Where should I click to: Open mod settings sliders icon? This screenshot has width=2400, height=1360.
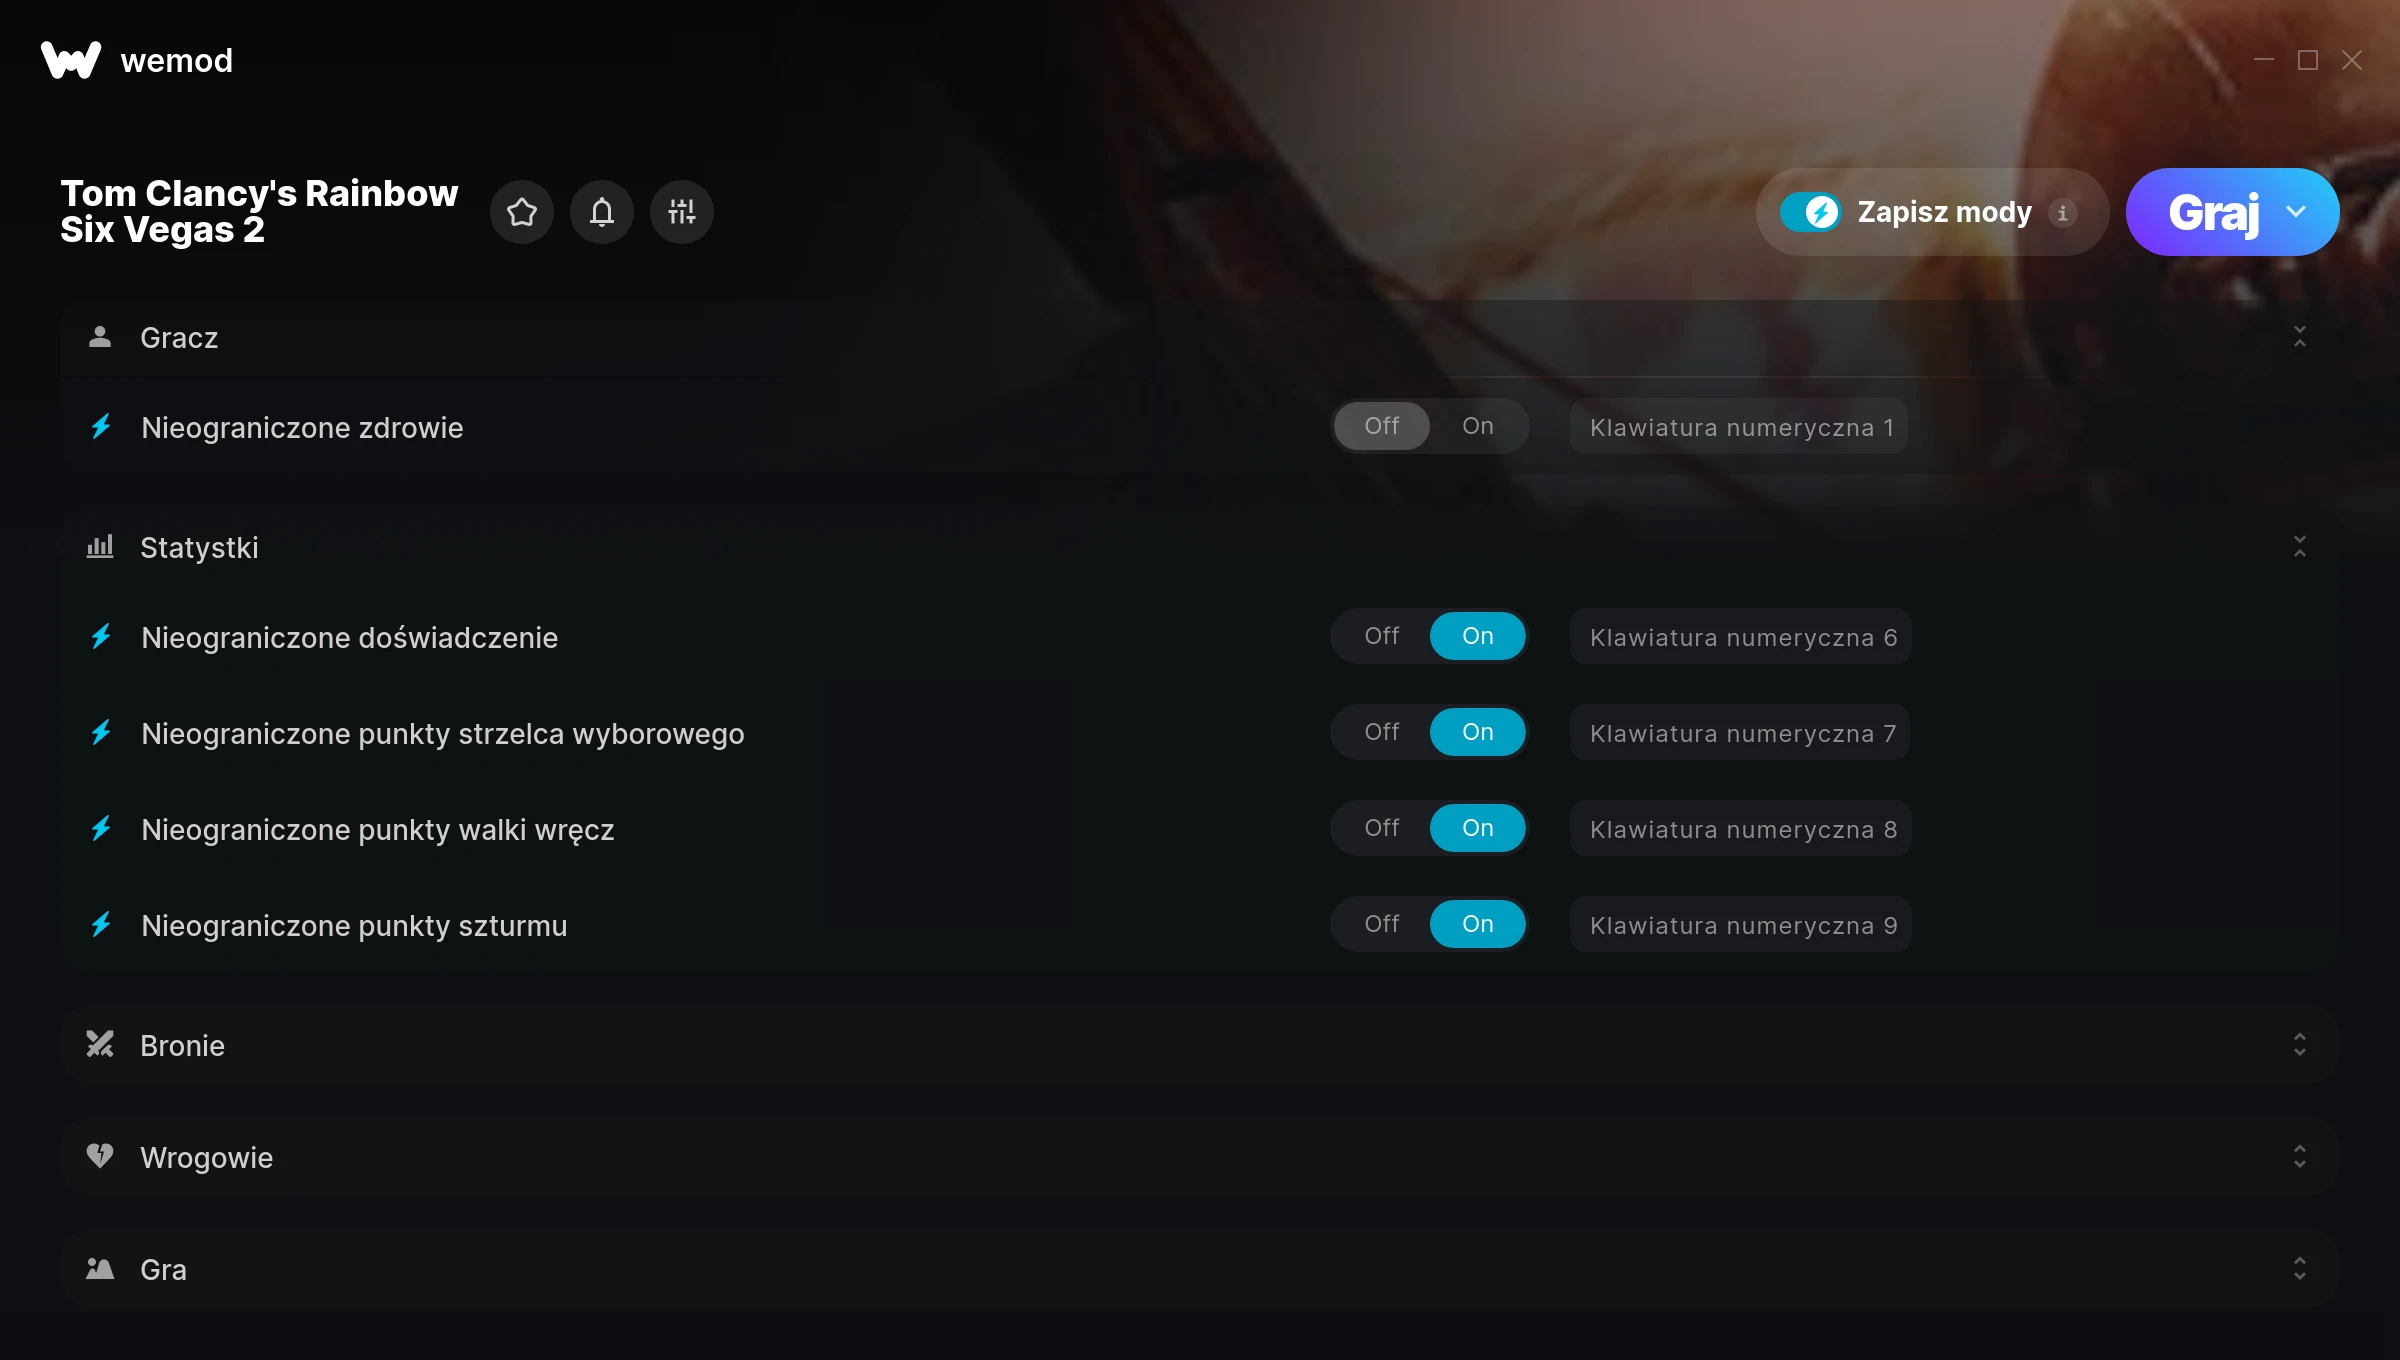click(x=681, y=212)
